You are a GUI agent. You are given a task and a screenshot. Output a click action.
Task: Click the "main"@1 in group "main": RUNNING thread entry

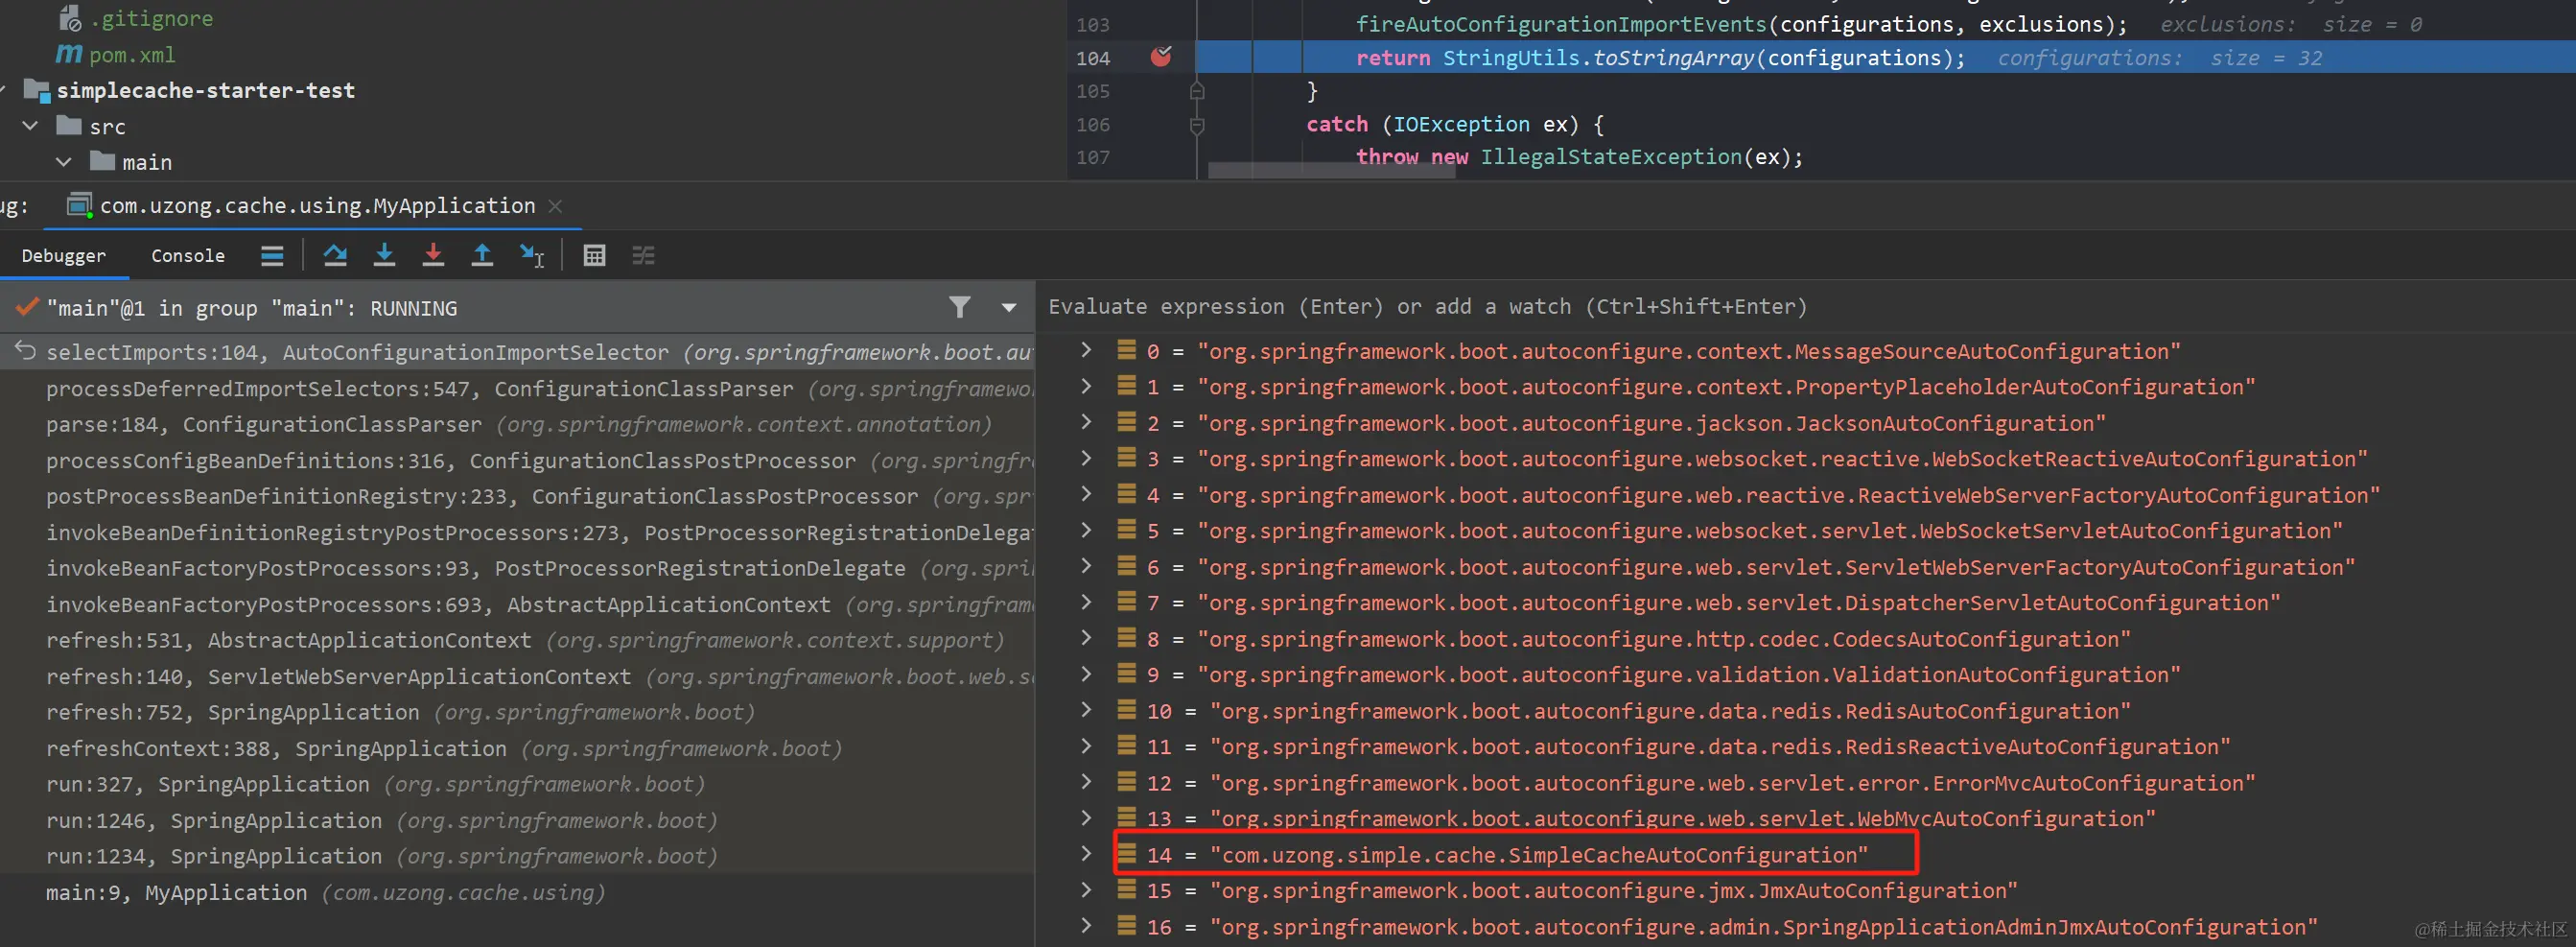[252, 308]
